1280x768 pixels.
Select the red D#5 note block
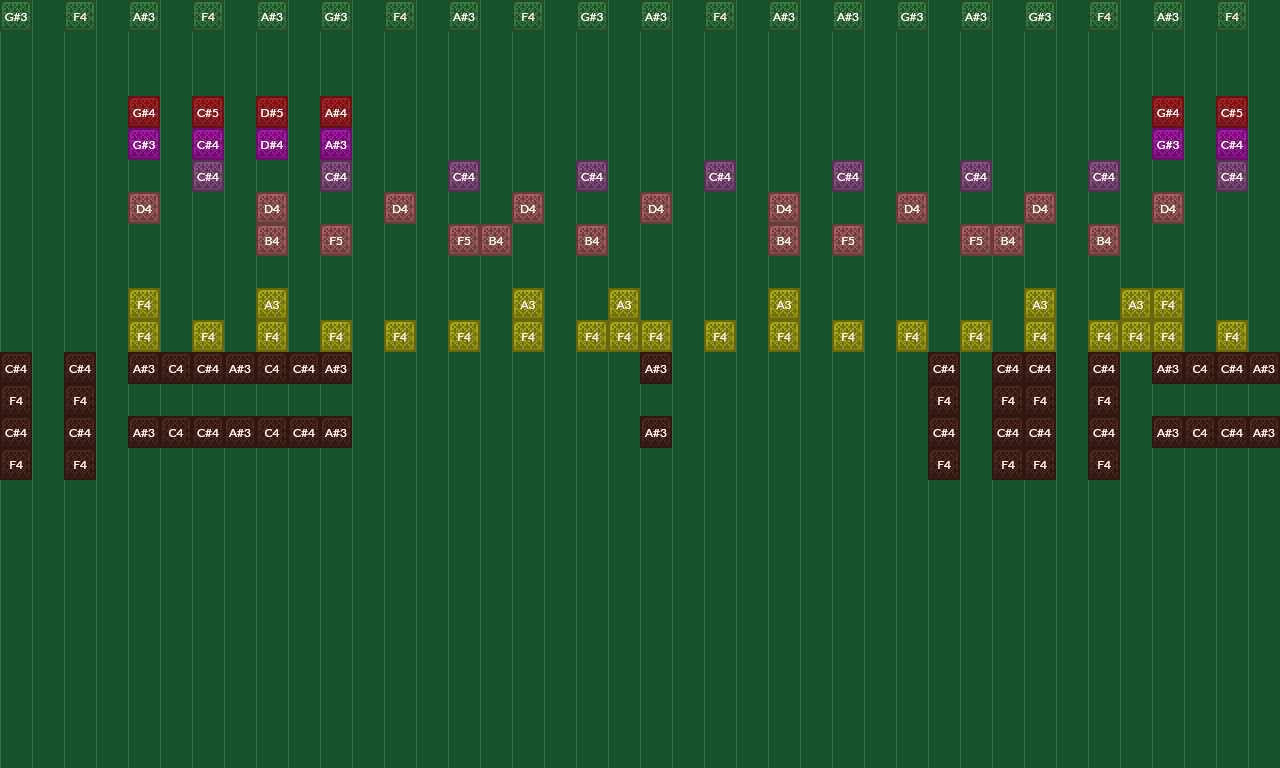[272, 112]
